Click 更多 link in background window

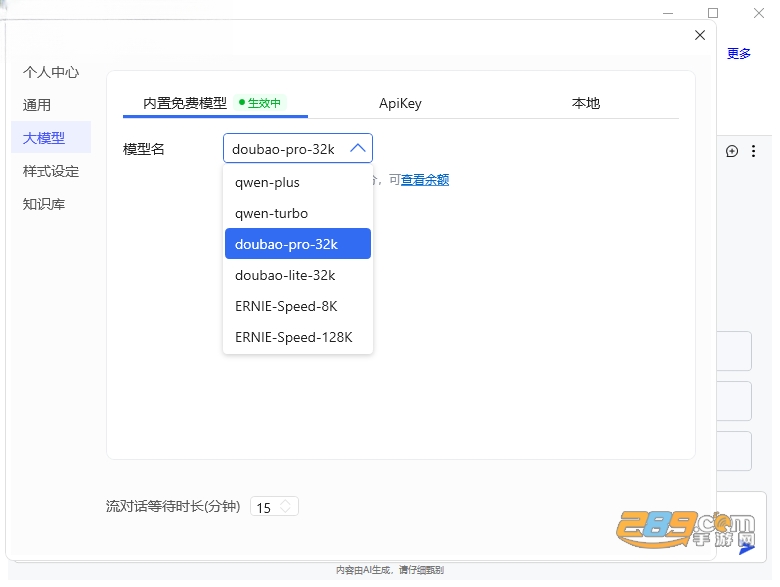tap(738, 54)
